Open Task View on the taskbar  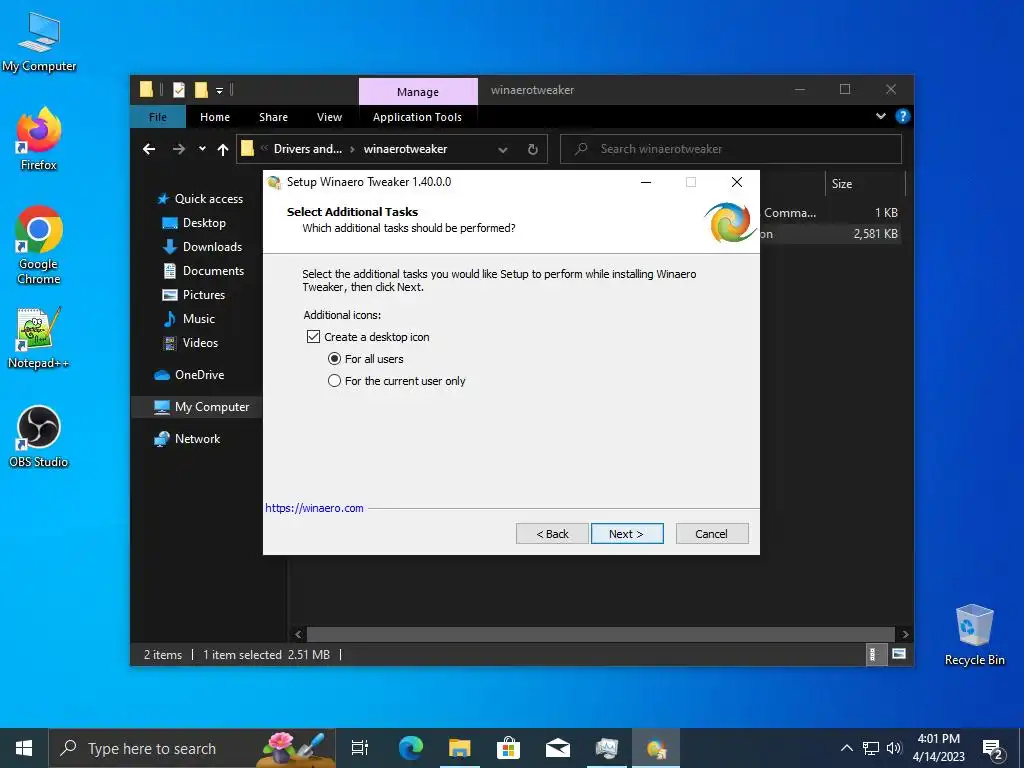[x=360, y=748]
